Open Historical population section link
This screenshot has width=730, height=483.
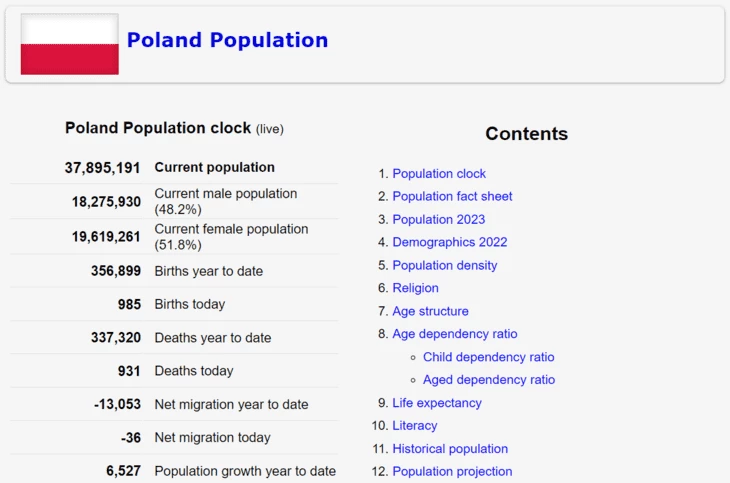coord(450,449)
